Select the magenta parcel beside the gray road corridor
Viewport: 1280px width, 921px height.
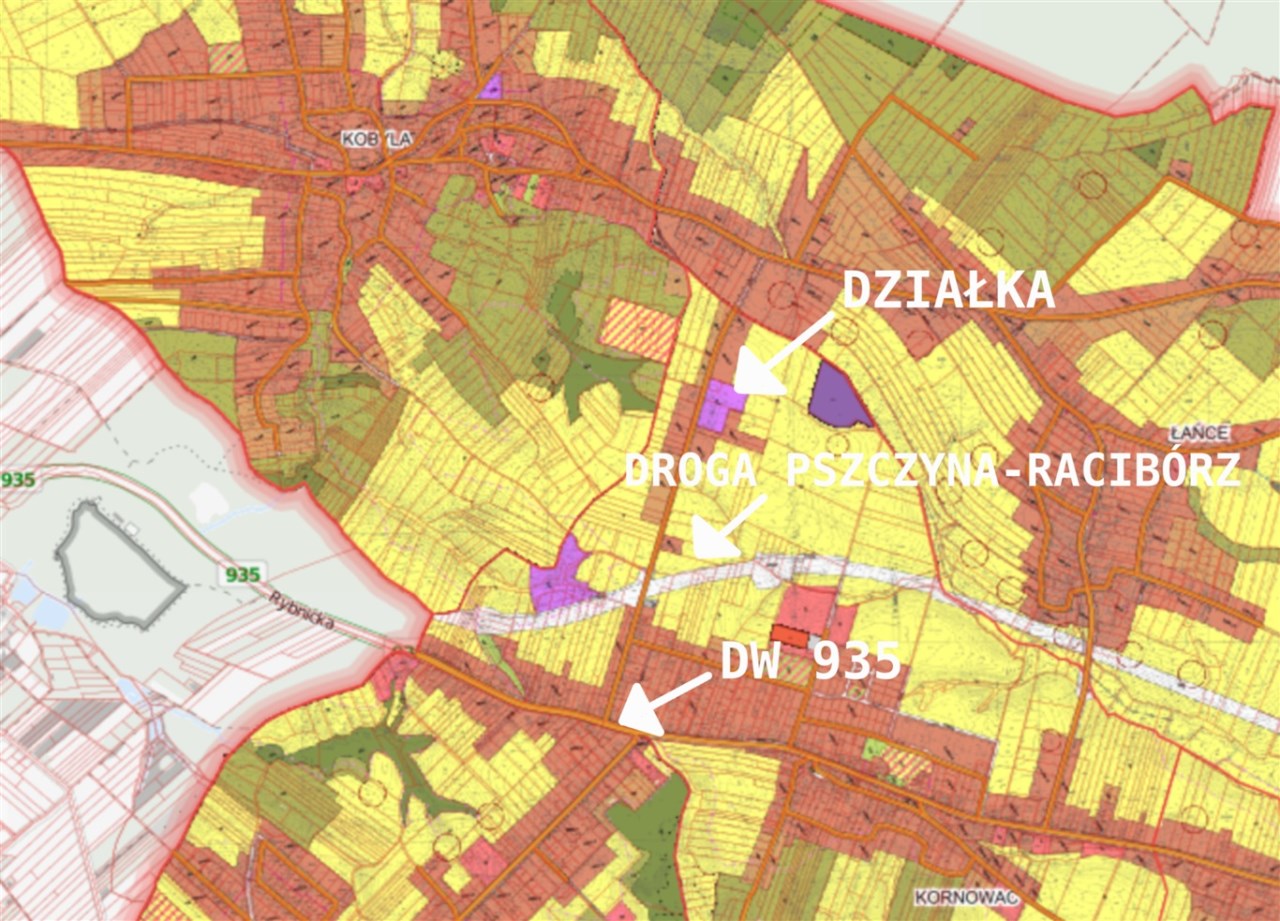click(560, 578)
